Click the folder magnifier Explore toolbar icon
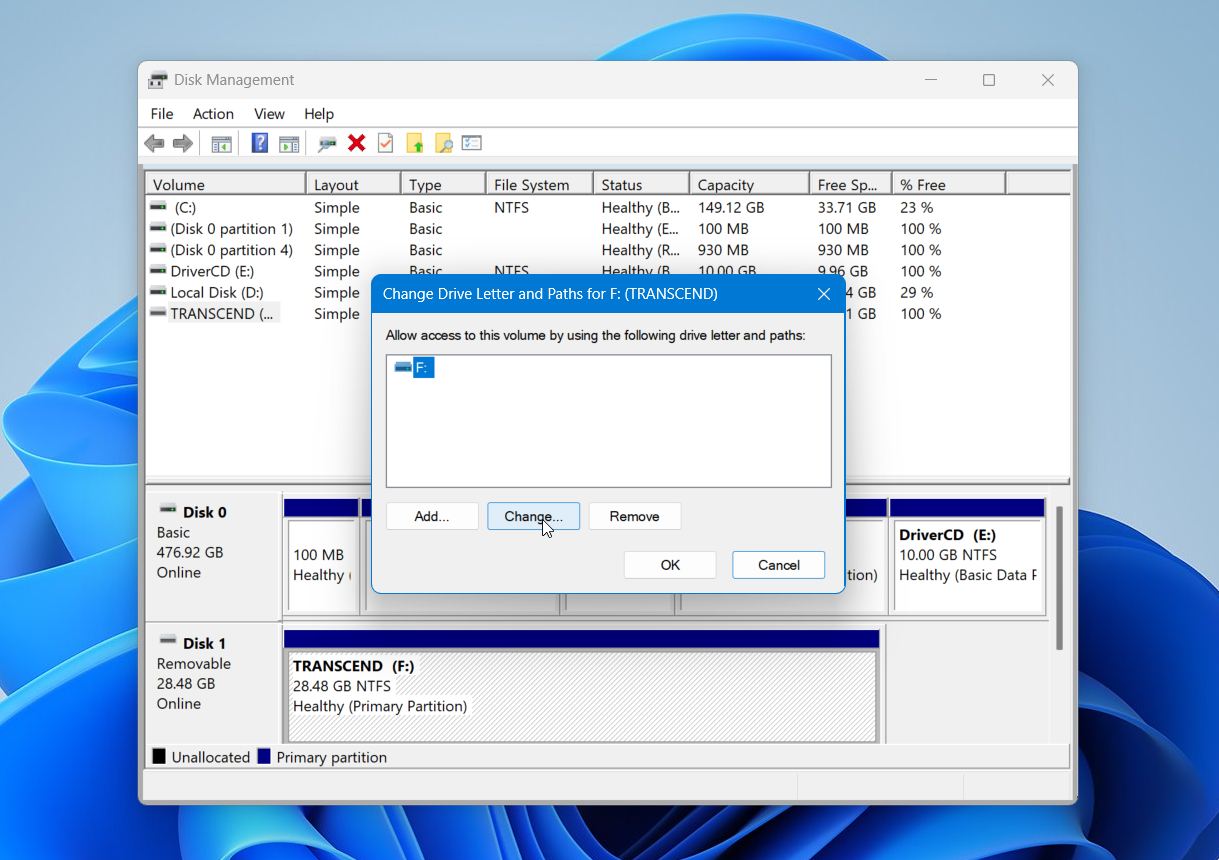The height and width of the screenshot is (860, 1219). coord(443,144)
